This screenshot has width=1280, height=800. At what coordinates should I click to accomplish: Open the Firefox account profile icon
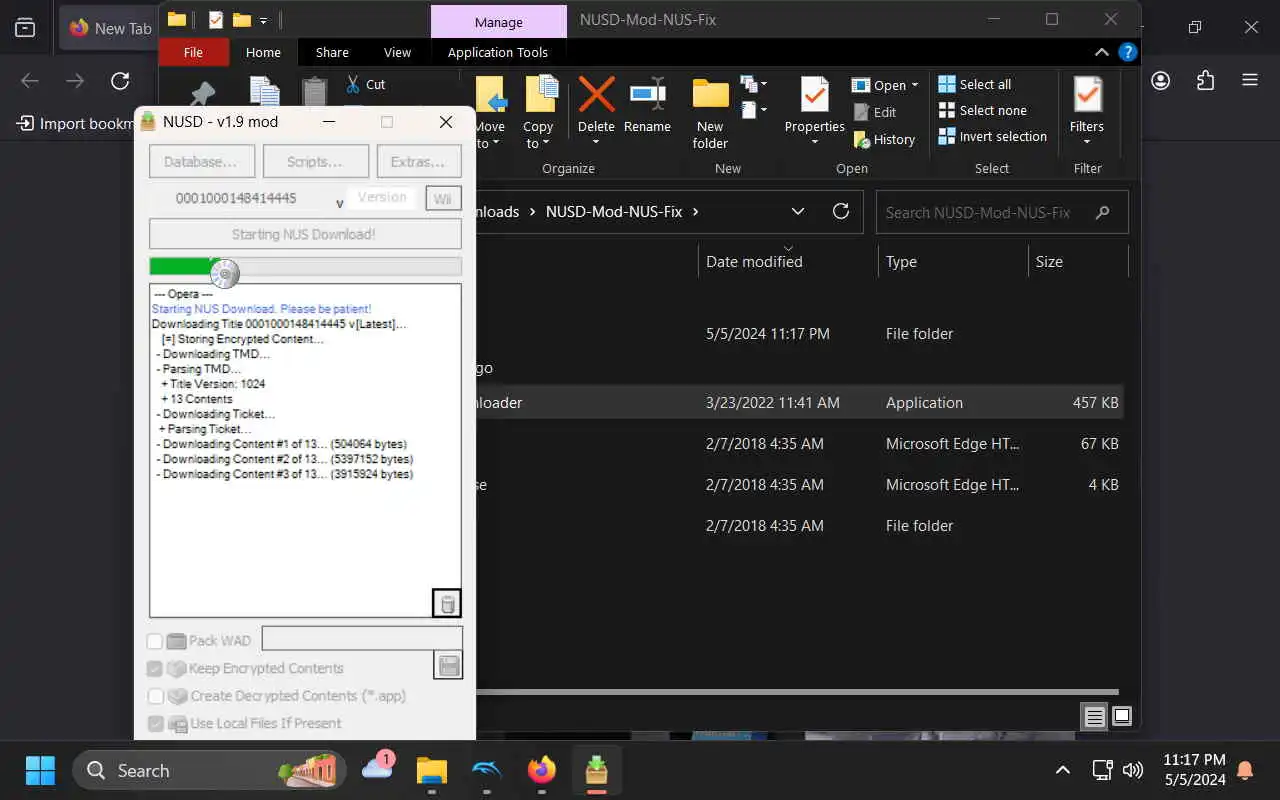(x=1161, y=81)
